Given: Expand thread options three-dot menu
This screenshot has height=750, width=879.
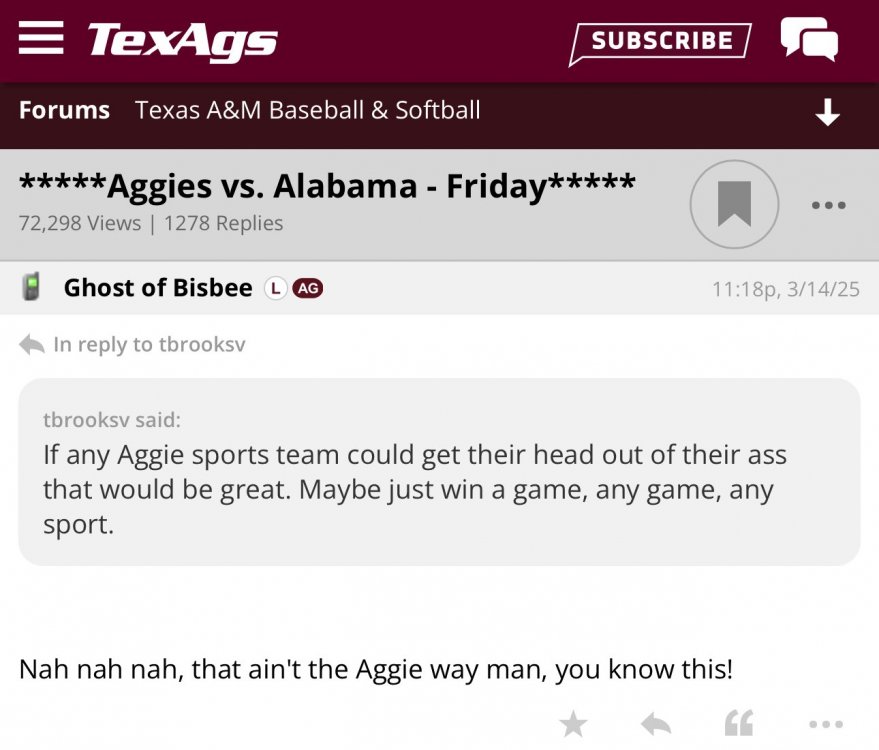Looking at the screenshot, I should click(828, 205).
